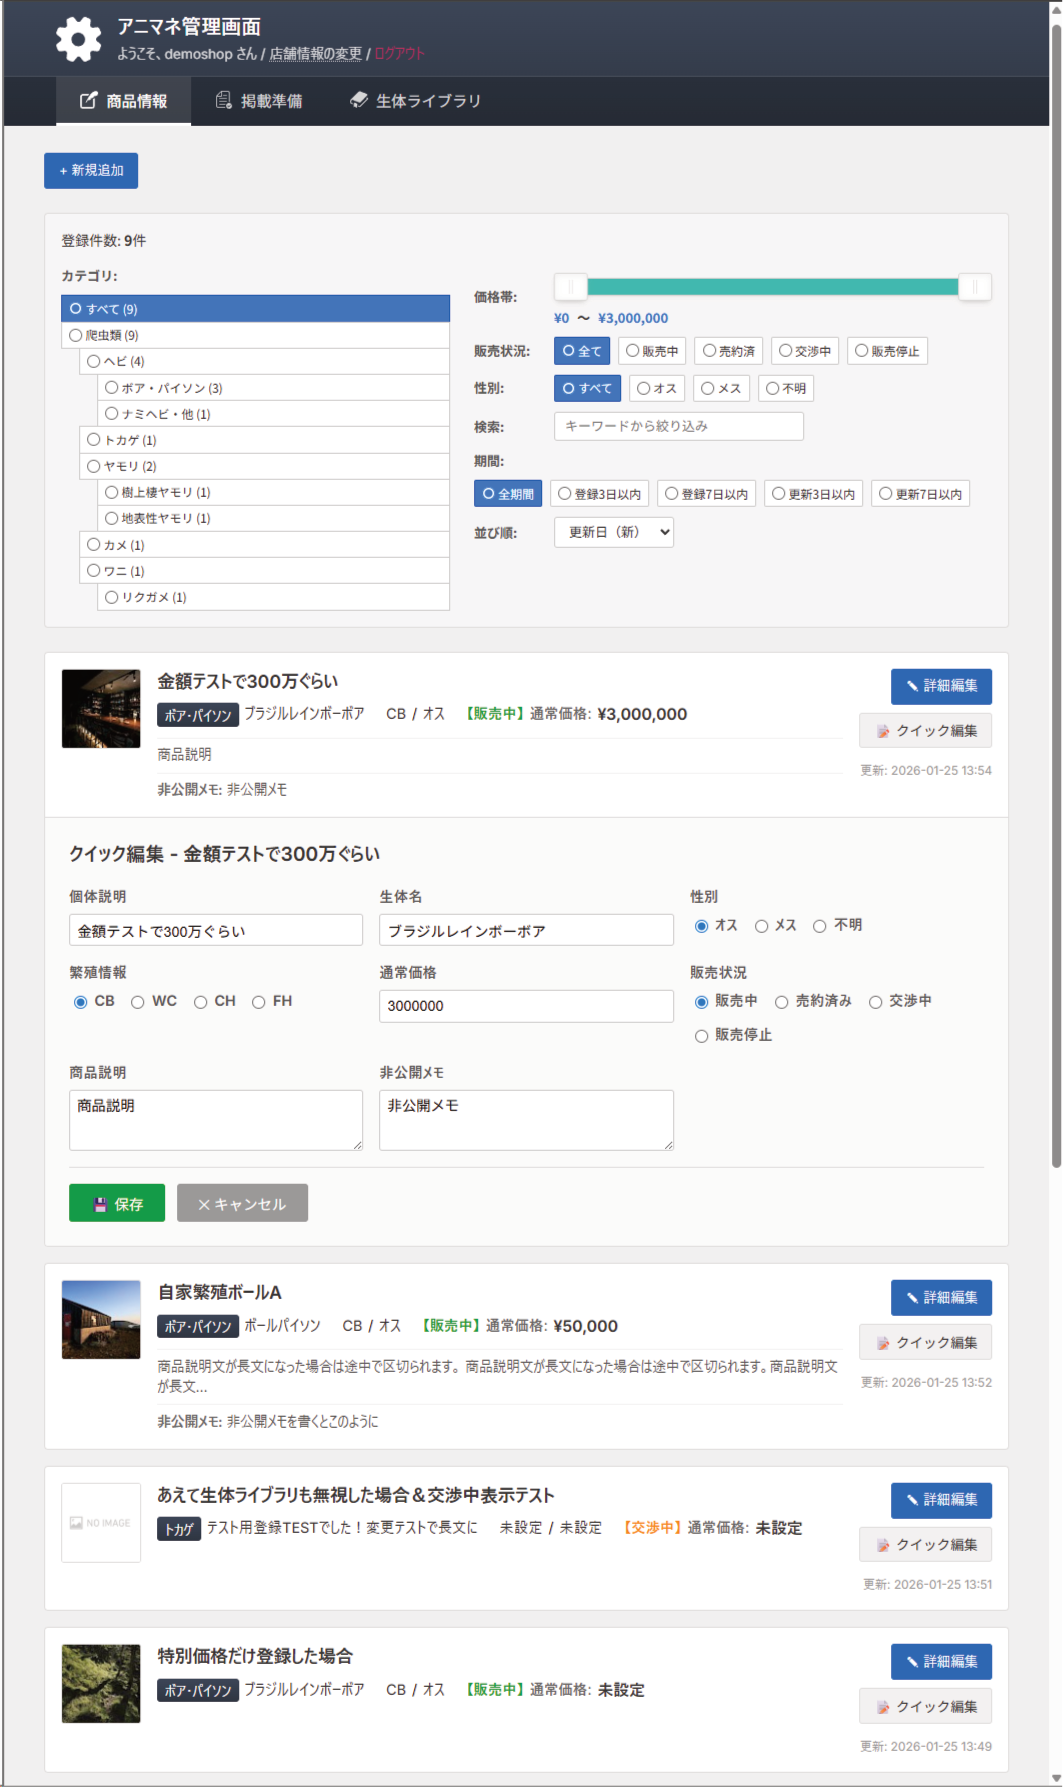
Task: Open 生体ライブラリ tab
Action: click(x=415, y=101)
